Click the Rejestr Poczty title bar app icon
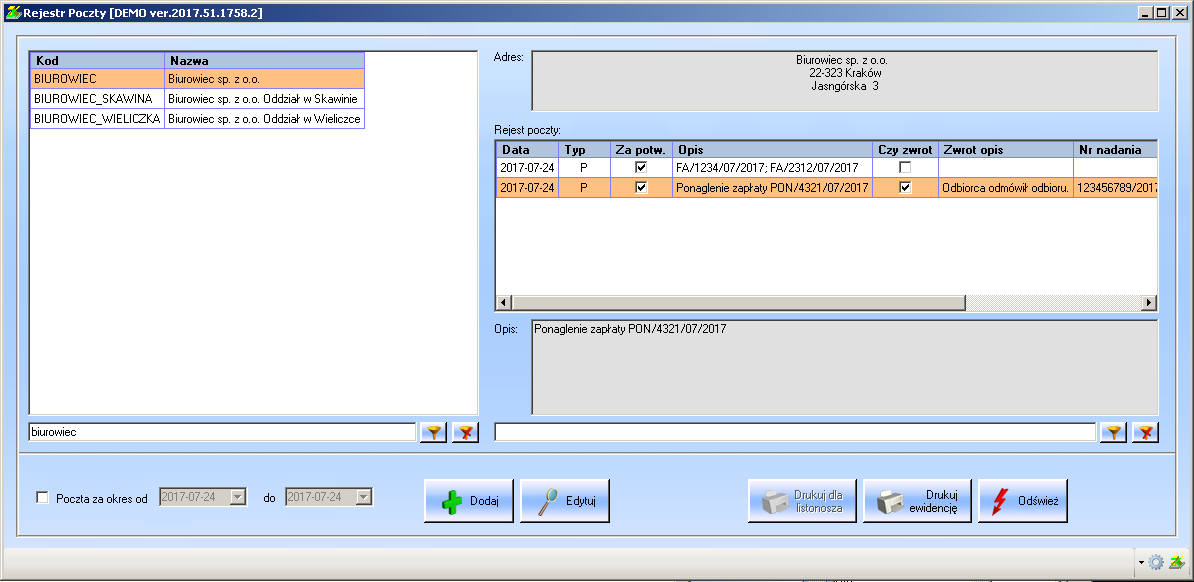This screenshot has width=1194, height=582. tap(12, 13)
